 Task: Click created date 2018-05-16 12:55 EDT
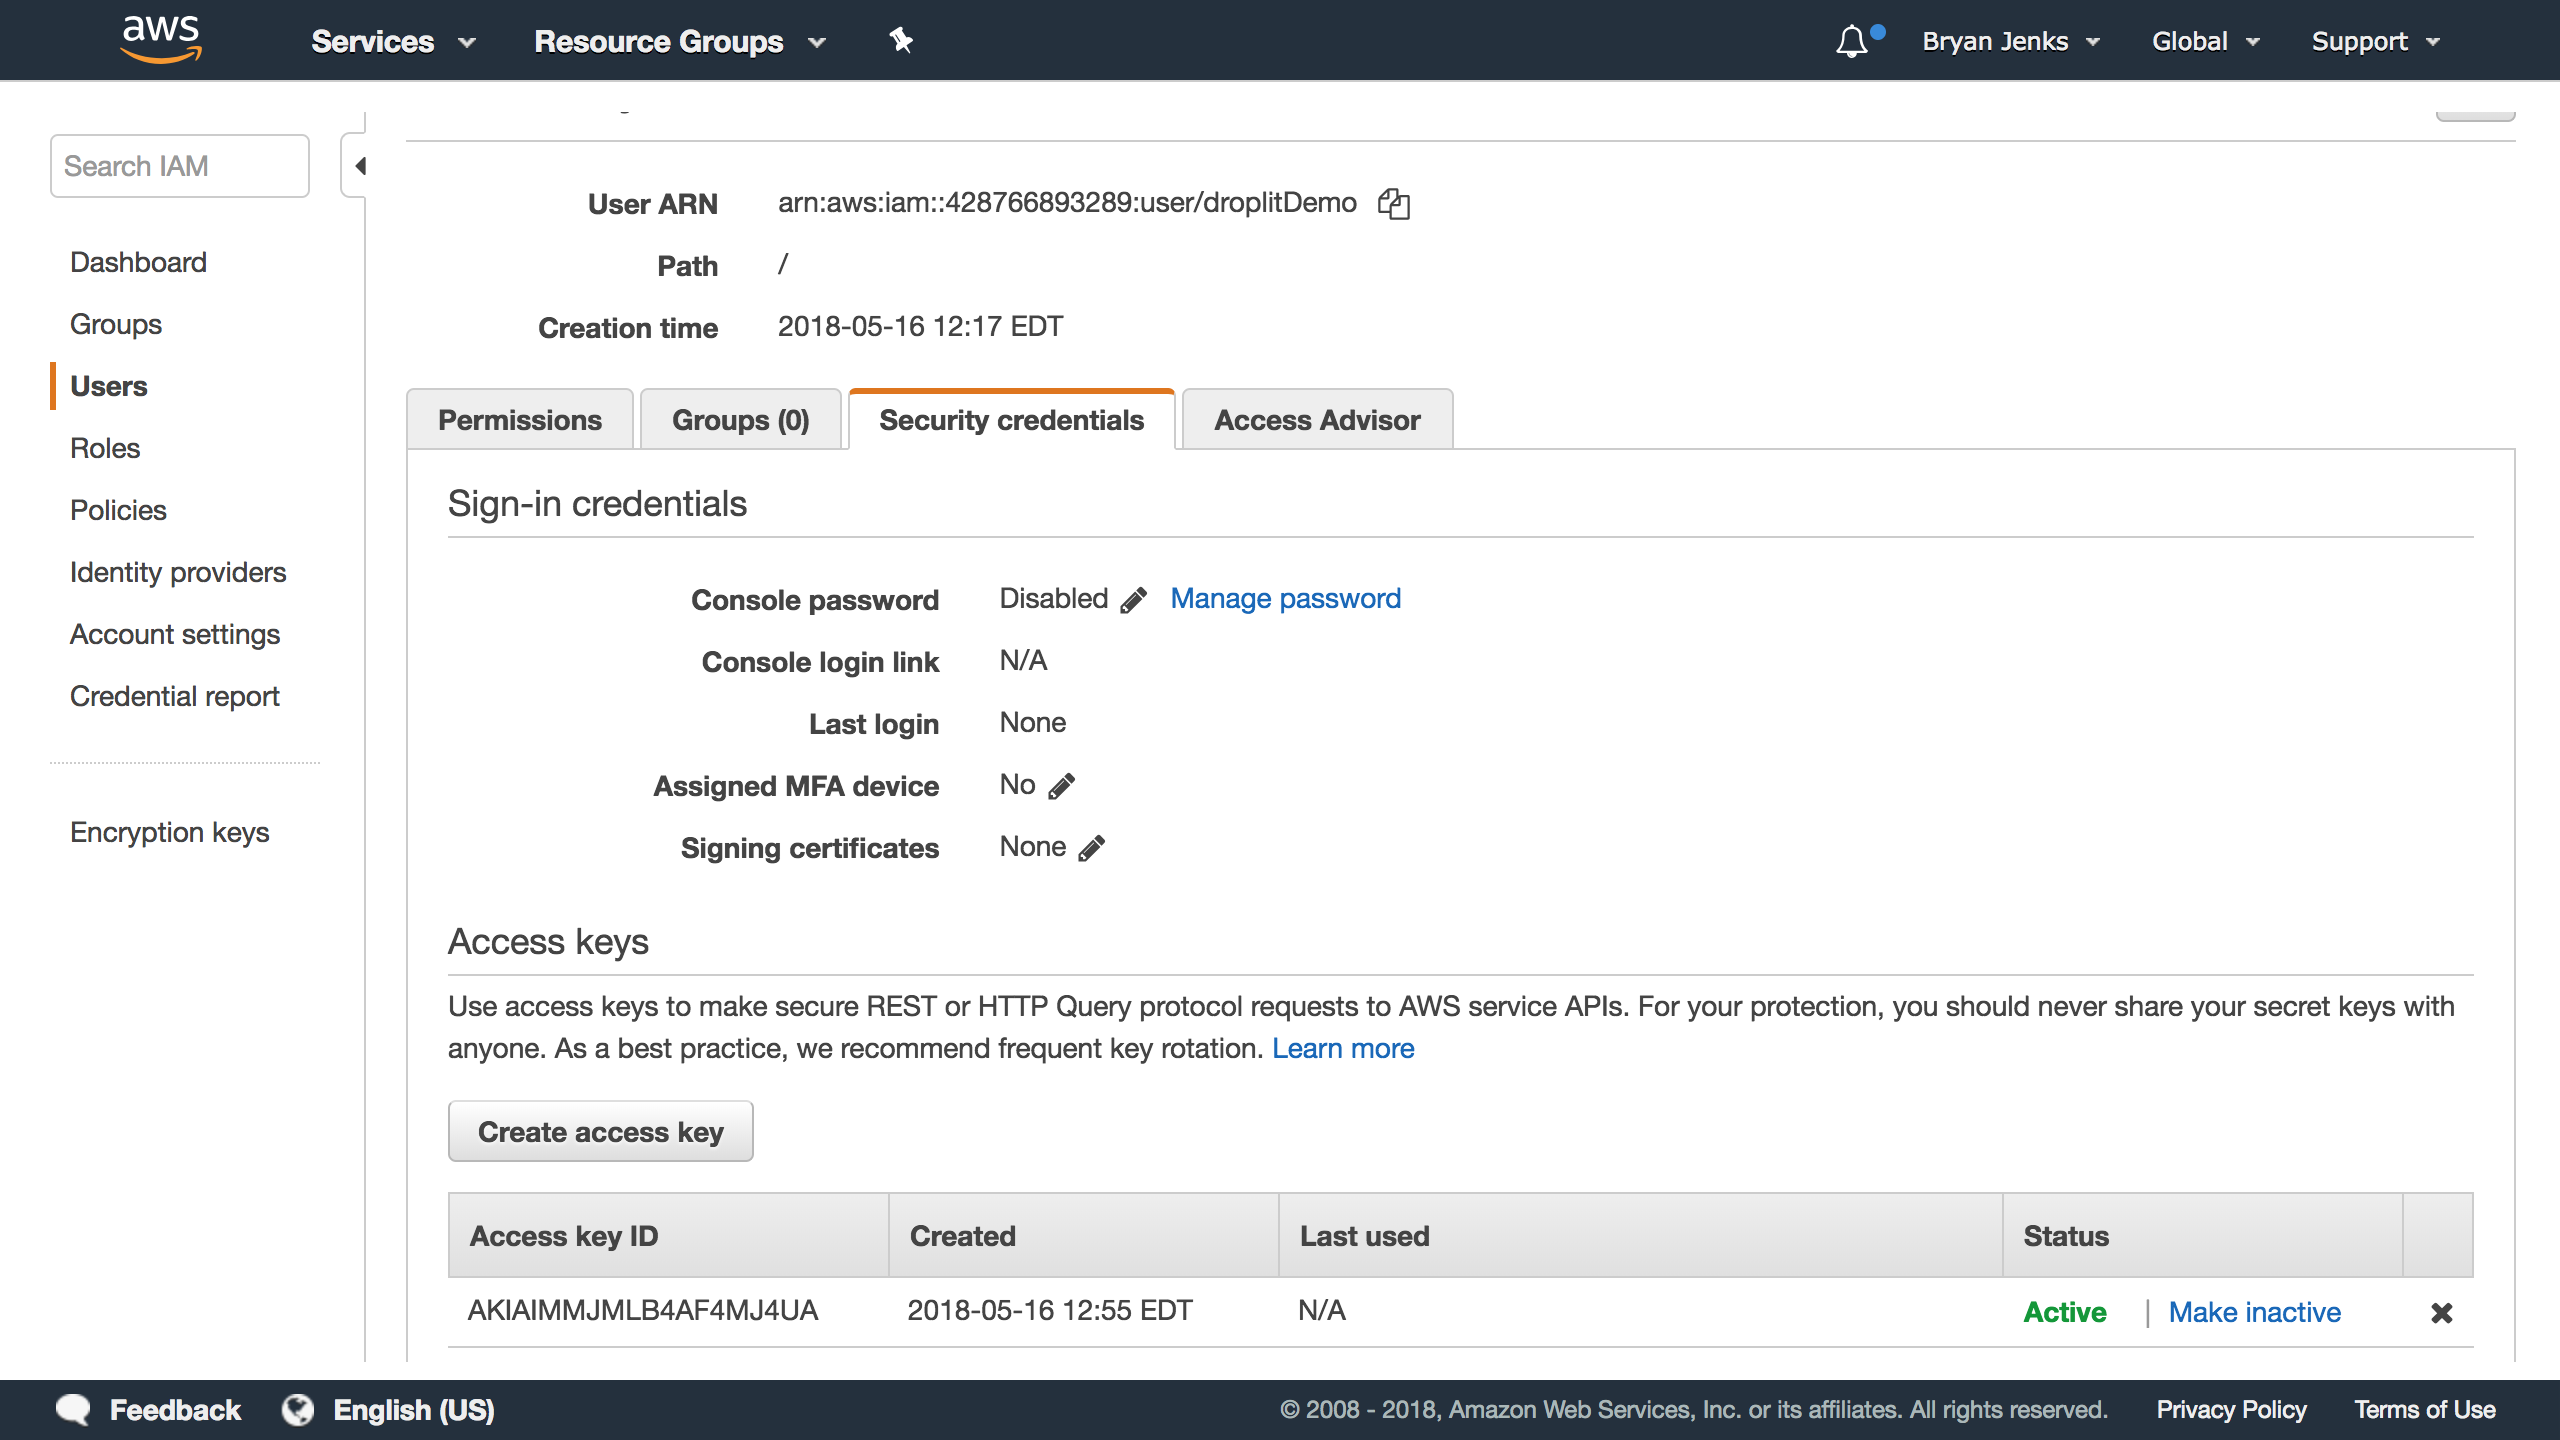(1050, 1311)
